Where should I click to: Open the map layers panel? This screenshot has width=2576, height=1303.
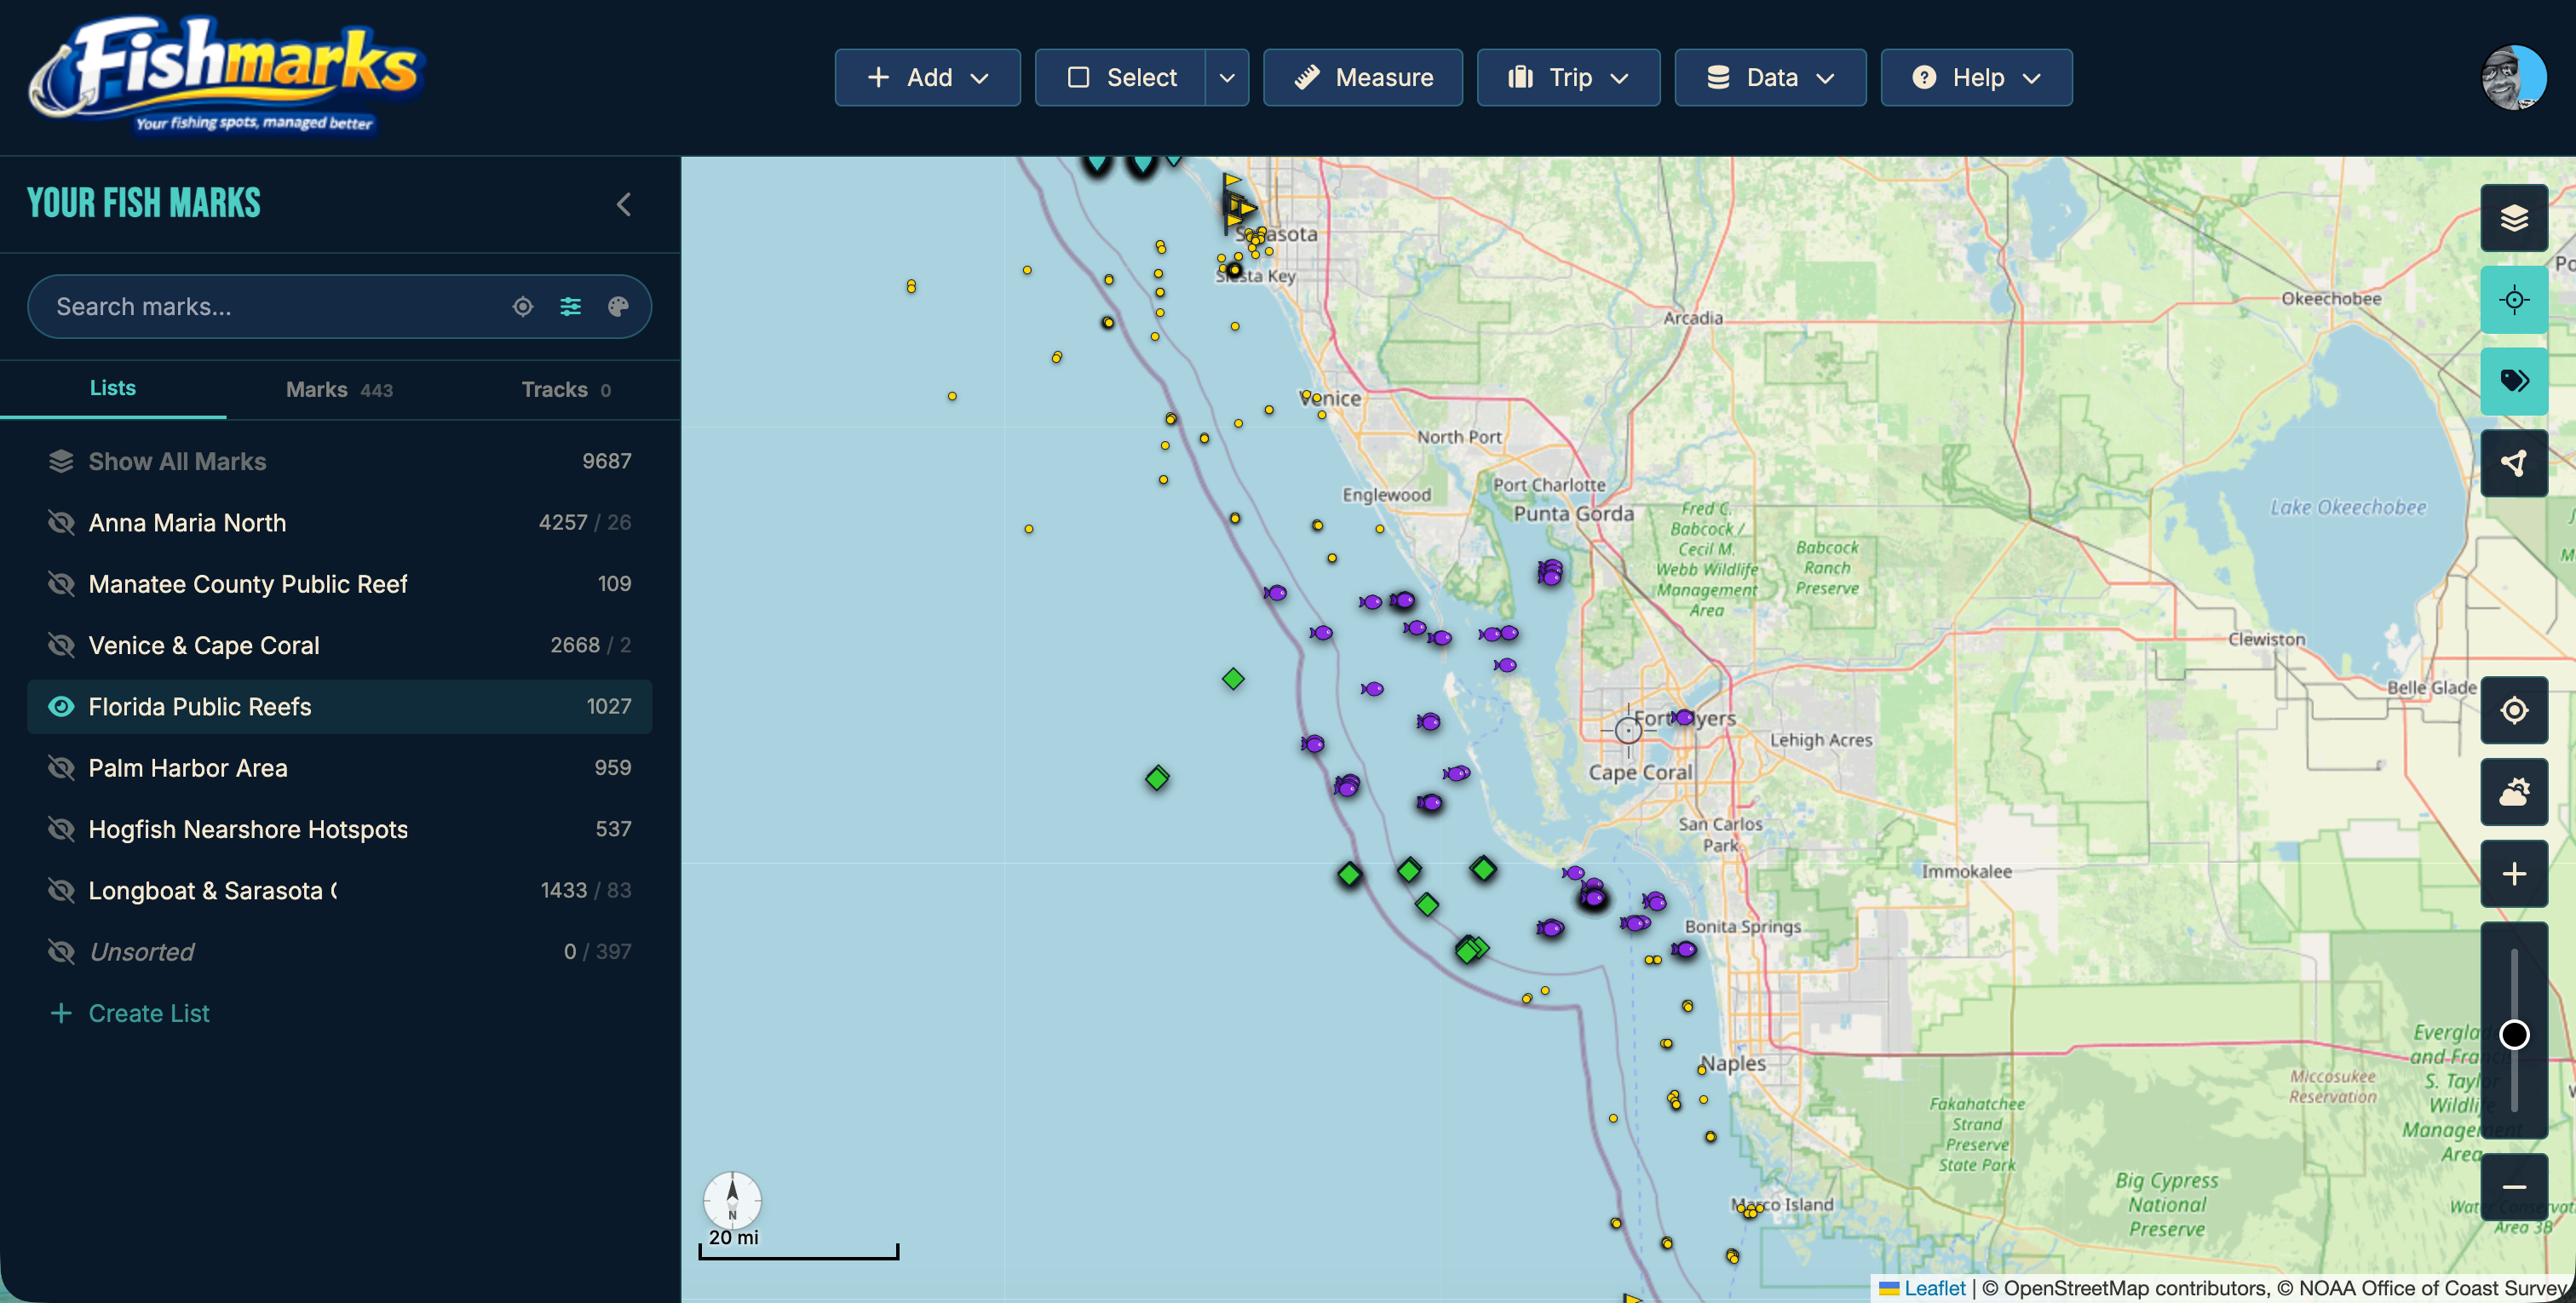click(x=2515, y=218)
